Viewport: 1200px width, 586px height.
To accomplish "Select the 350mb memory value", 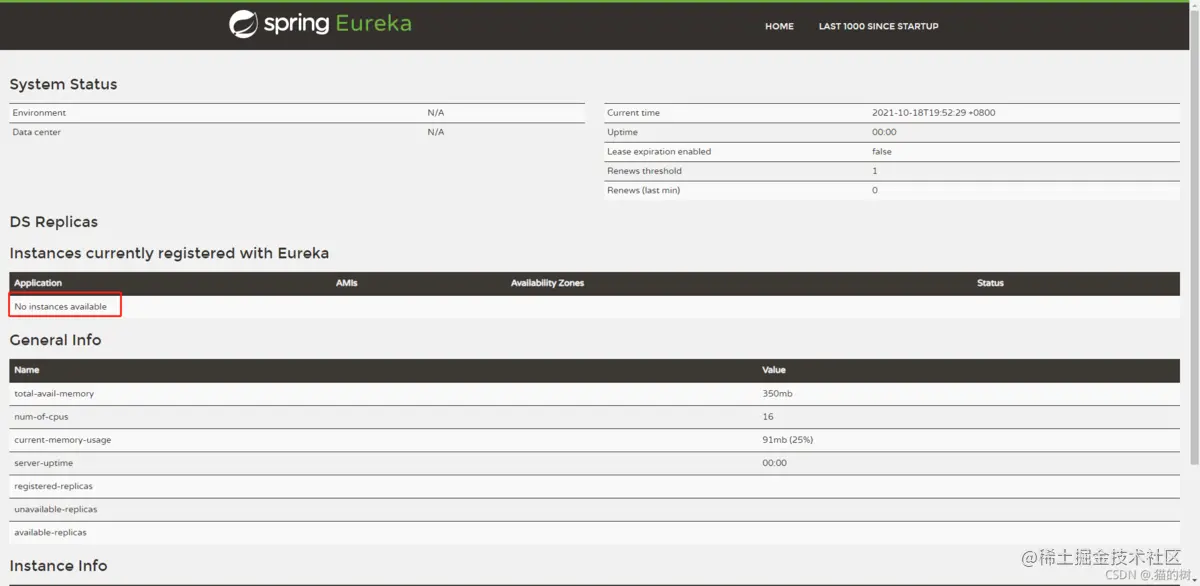I will (777, 394).
